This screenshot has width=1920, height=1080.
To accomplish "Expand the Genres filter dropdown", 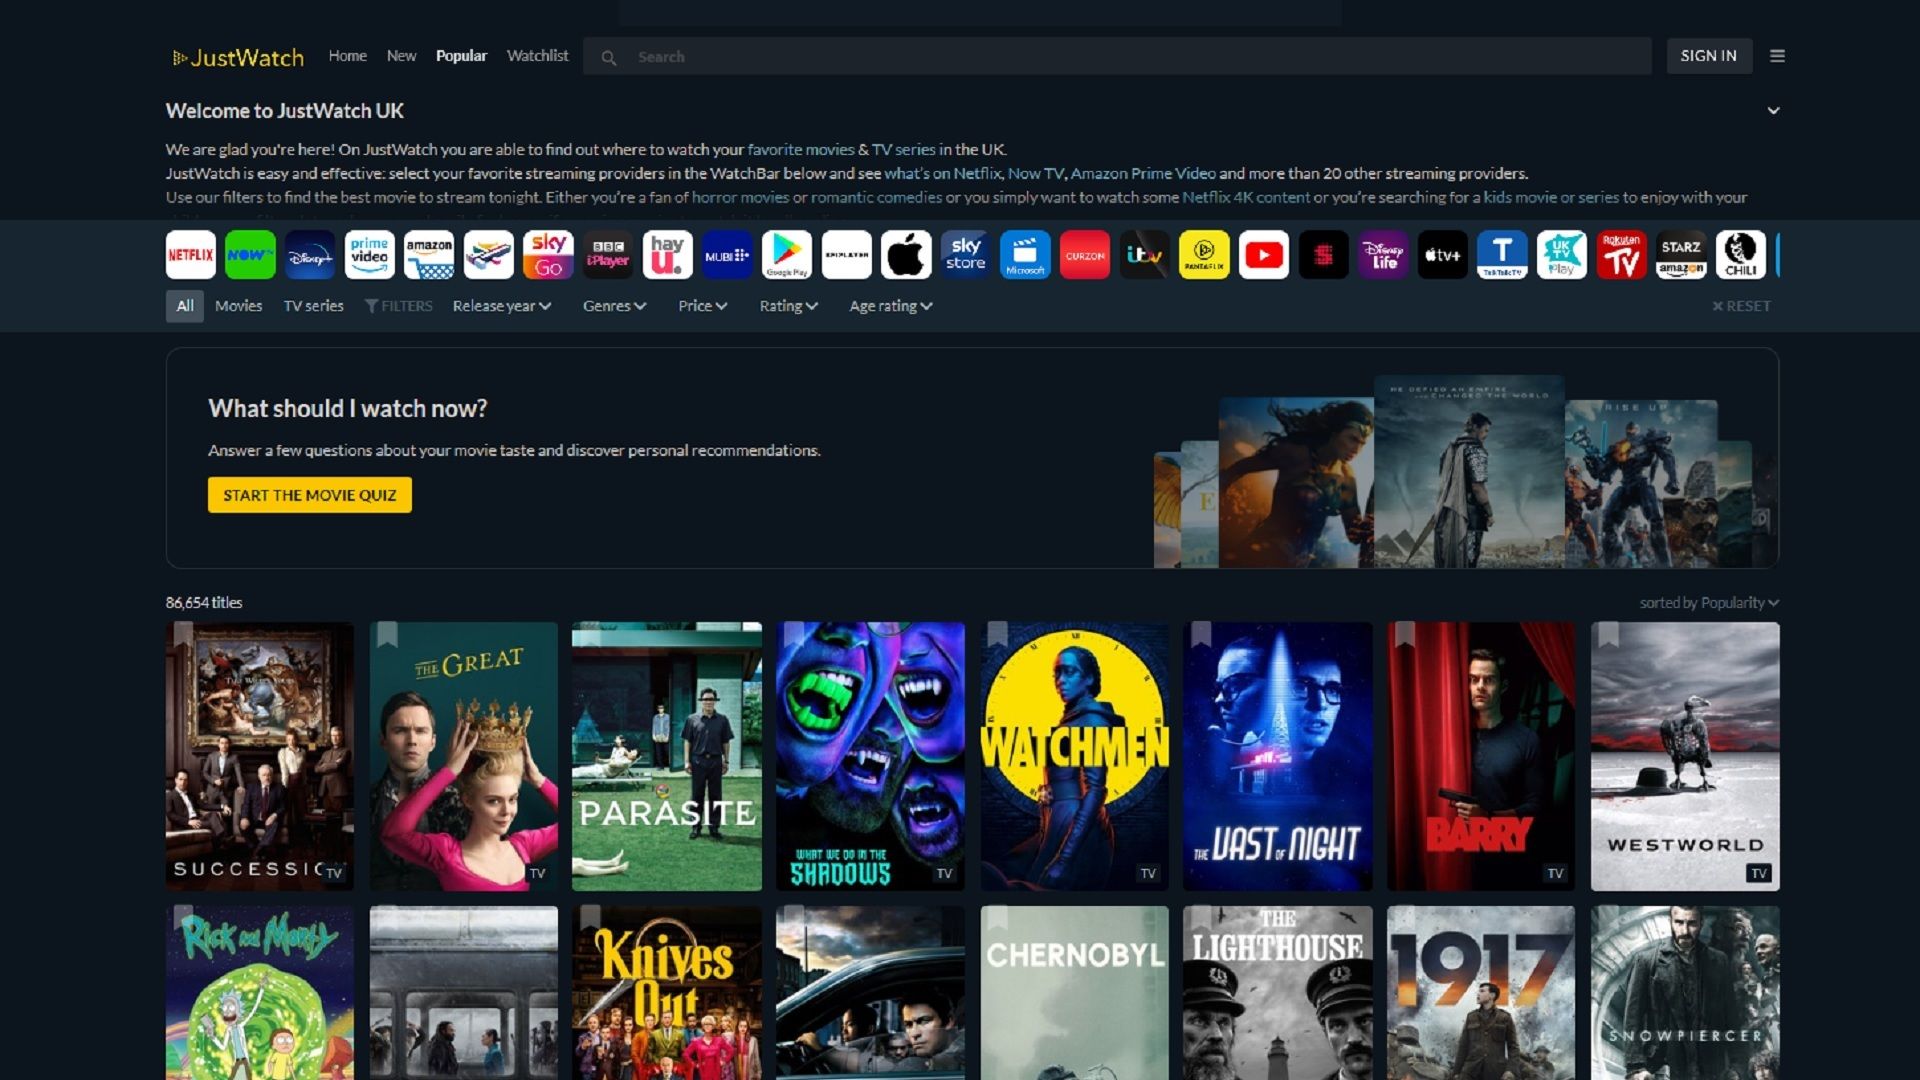I will (614, 306).
